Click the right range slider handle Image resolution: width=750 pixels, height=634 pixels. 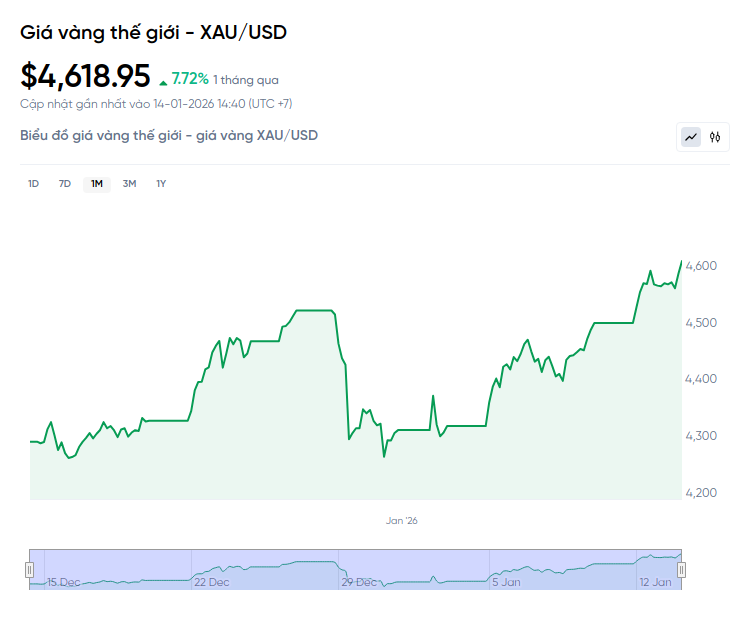click(681, 570)
